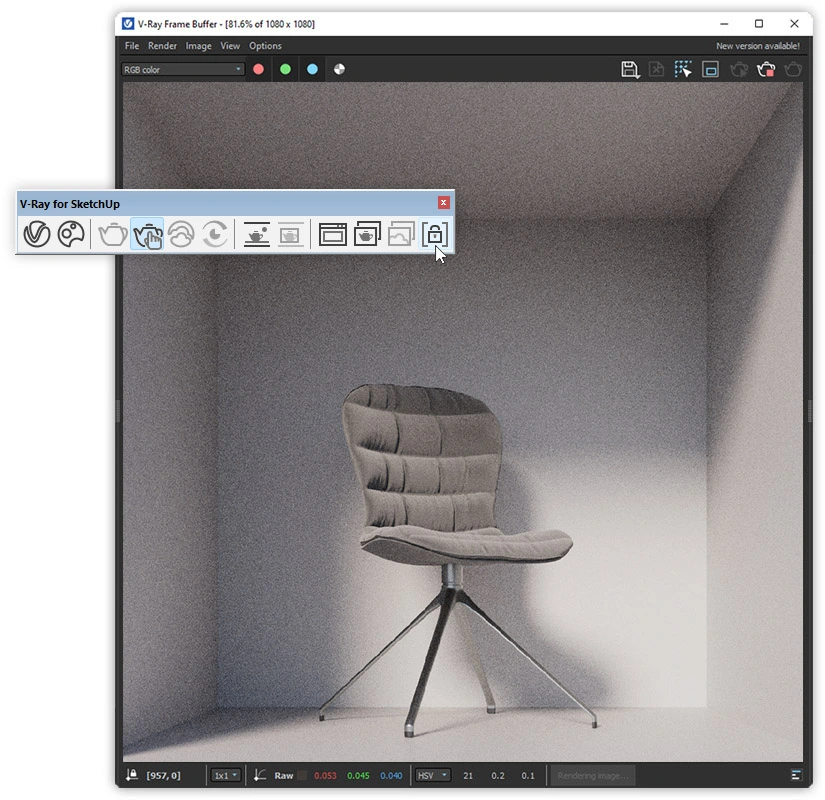Image resolution: width=825 pixels, height=800 pixels.
Task: Toggle the red color channel
Action: (x=258, y=68)
